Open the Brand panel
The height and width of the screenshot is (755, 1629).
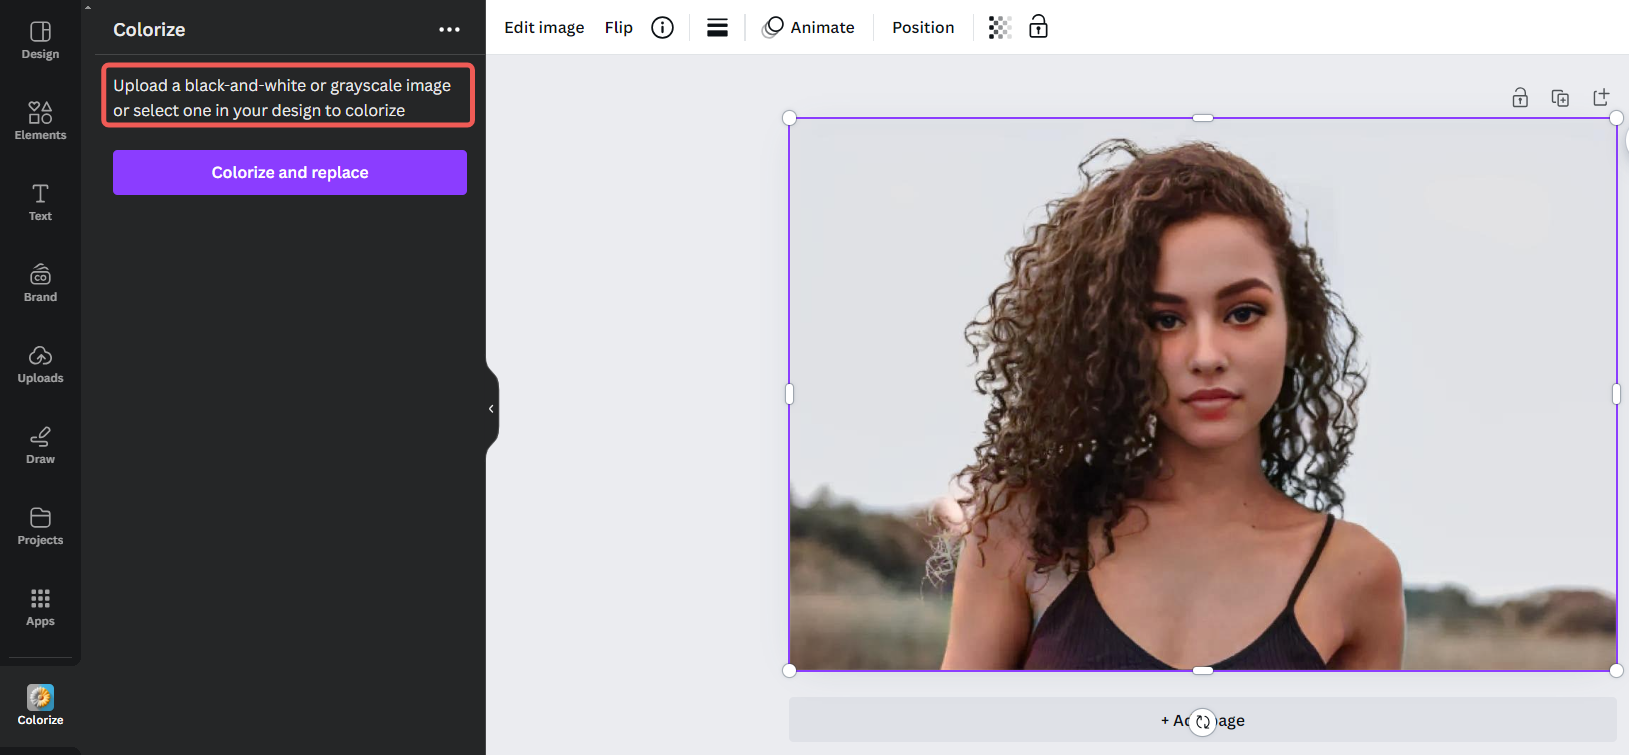(x=40, y=282)
